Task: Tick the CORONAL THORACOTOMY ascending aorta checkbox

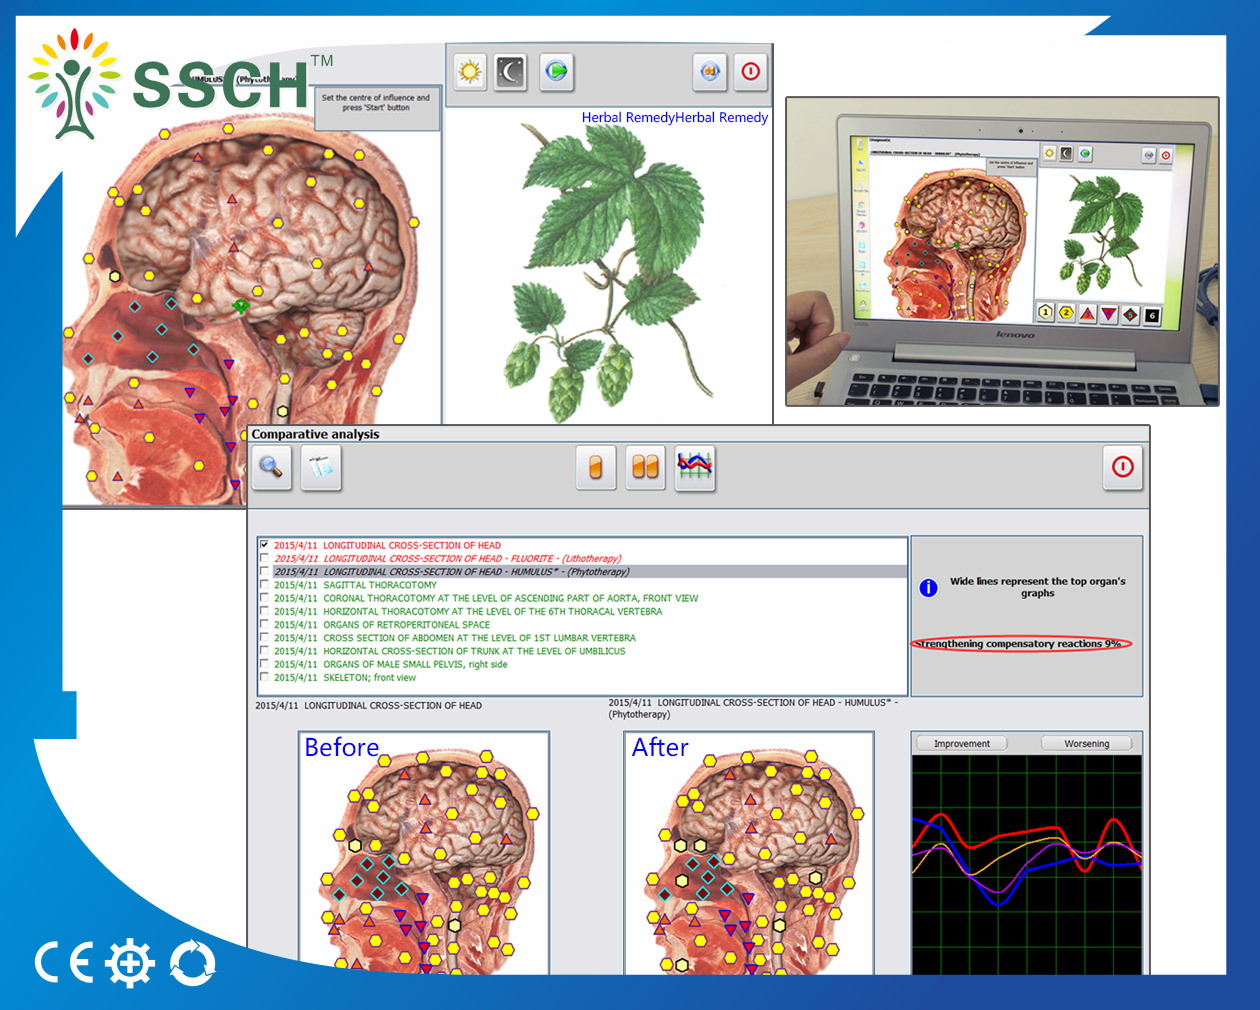Action: (x=264, y=598)
